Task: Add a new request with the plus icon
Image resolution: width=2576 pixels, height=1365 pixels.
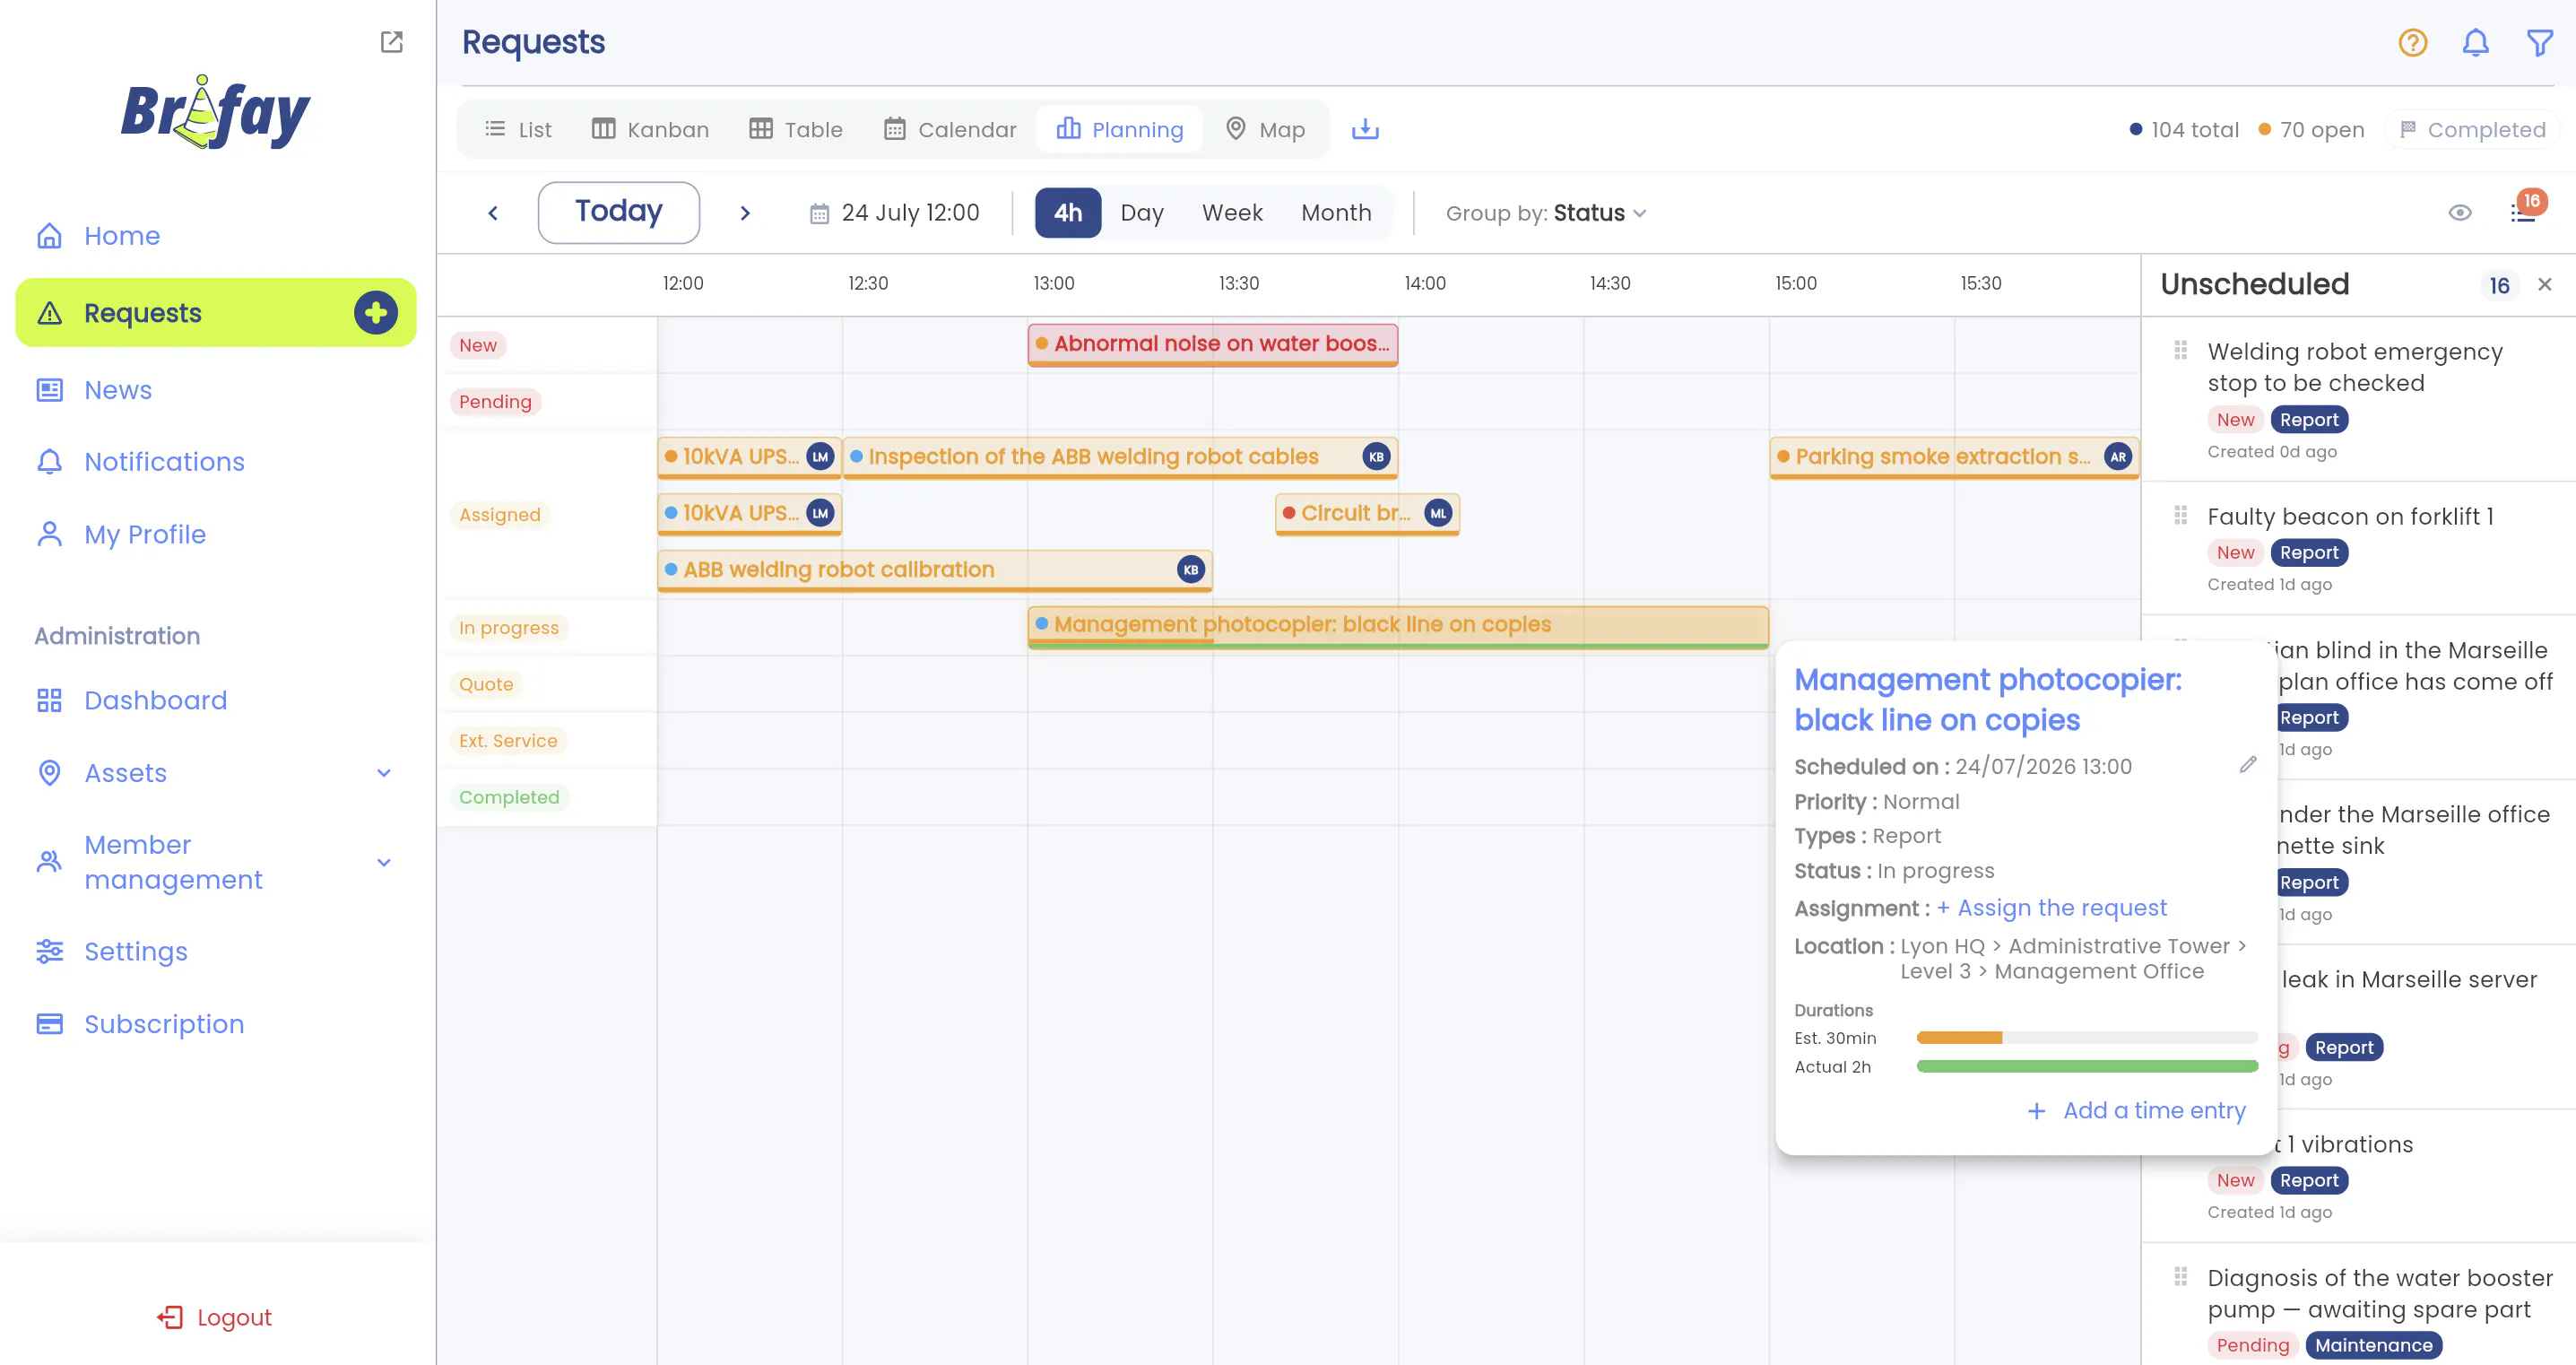Action: [376, 313]
